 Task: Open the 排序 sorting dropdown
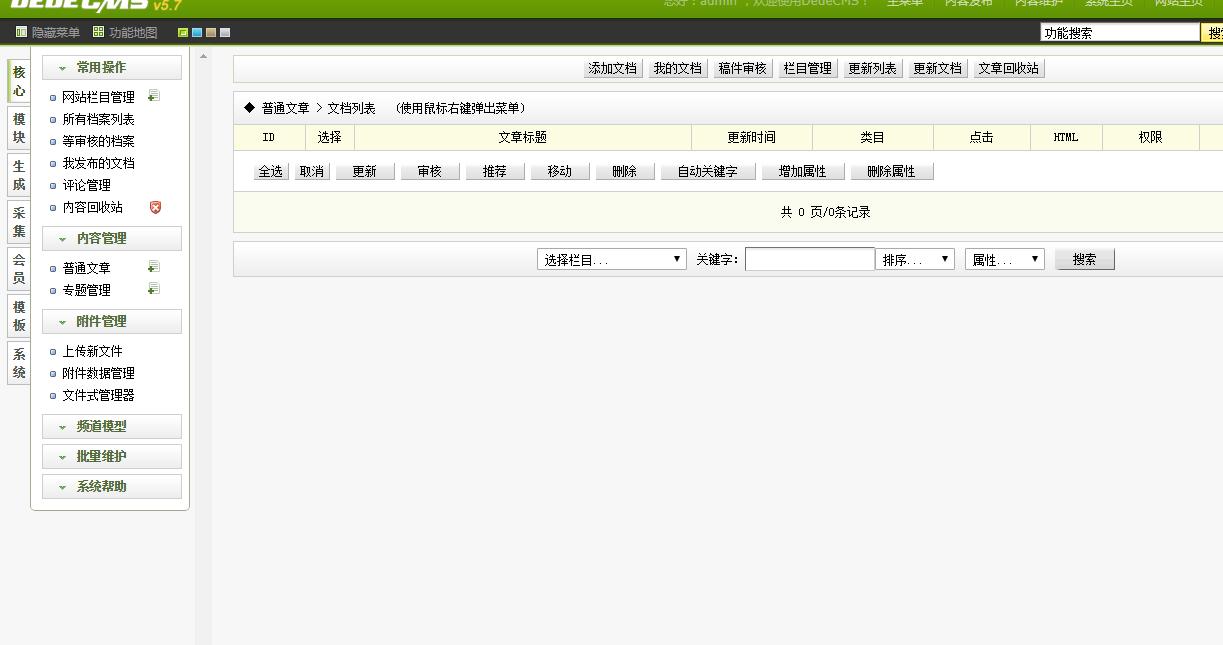point(915,258)
